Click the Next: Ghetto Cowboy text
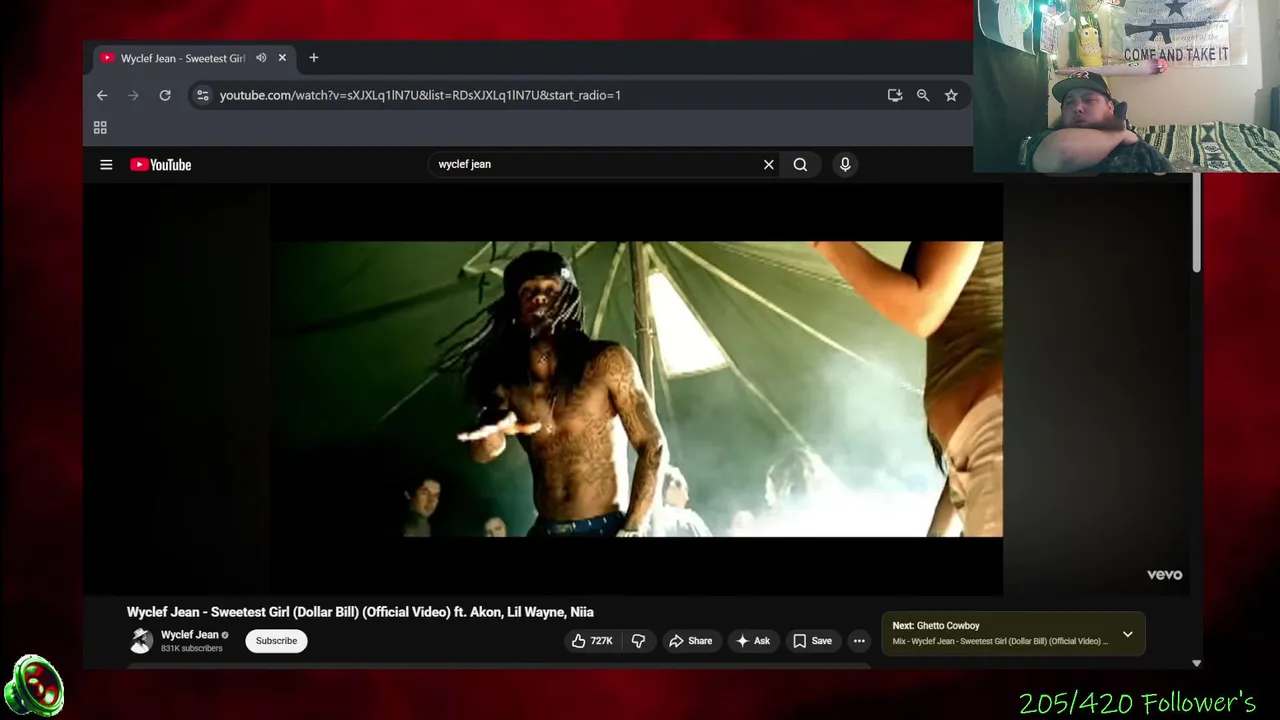Image resolution: width=1280 pixels, height=720 pixels. (x=936, y=626)
